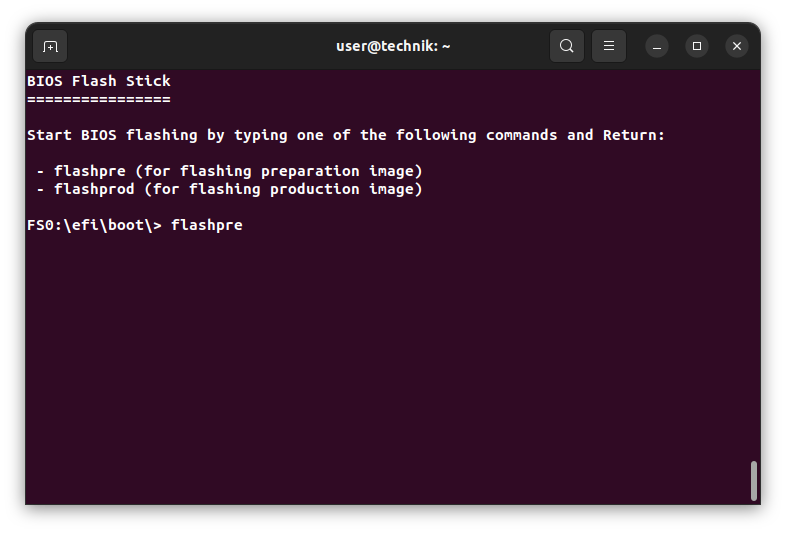Click the user@technik window title

tap(393, 46)
